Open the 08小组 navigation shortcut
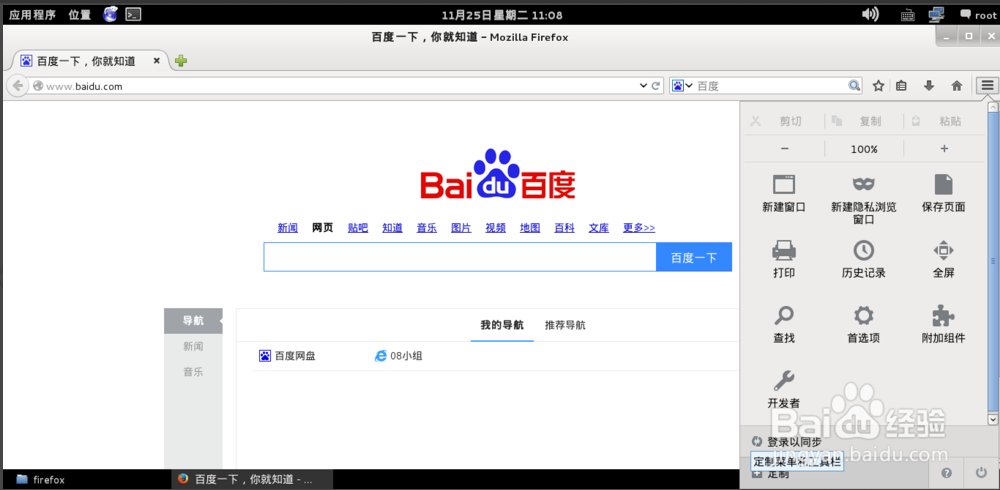The width and height of the screenshot is (1000, 490). (x=399, y=356)
